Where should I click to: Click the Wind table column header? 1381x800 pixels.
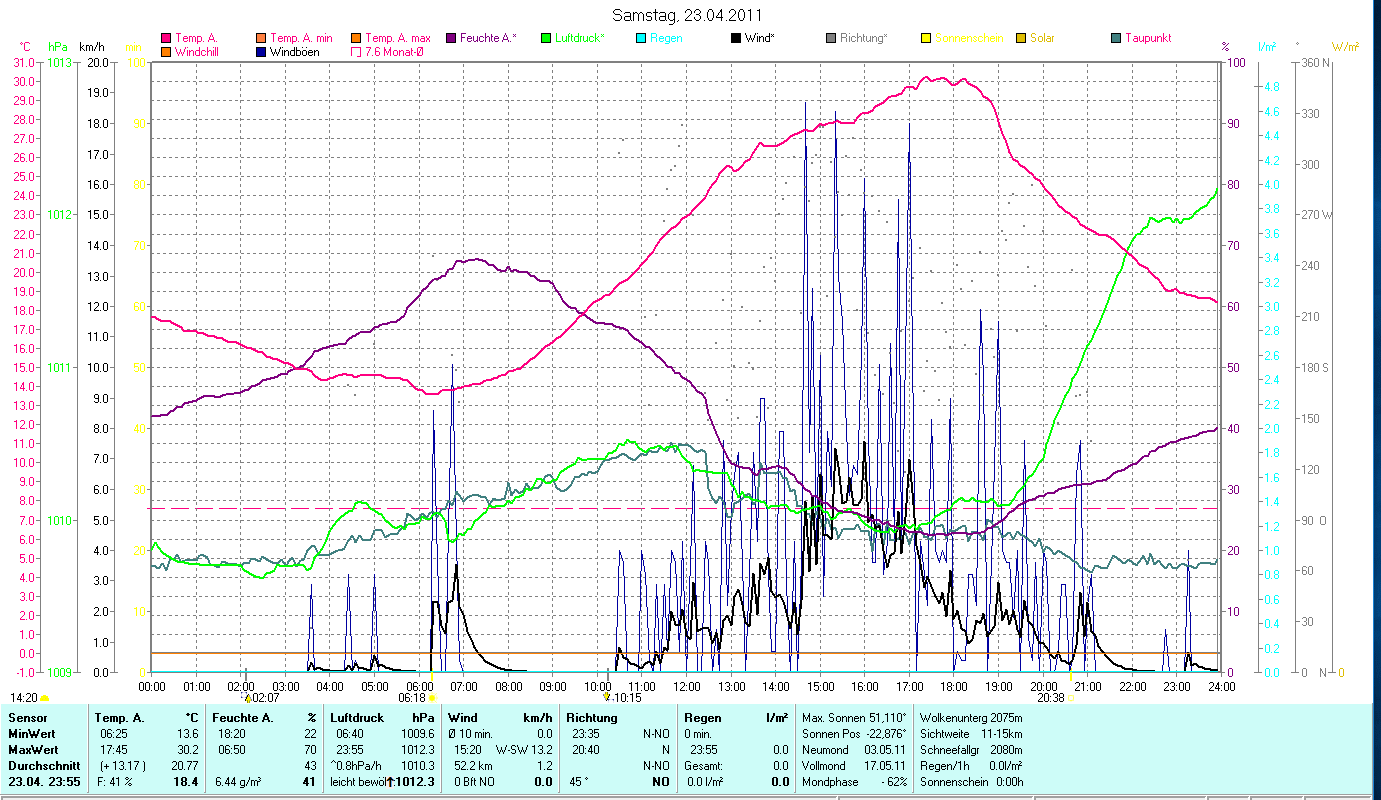[463, 718]
